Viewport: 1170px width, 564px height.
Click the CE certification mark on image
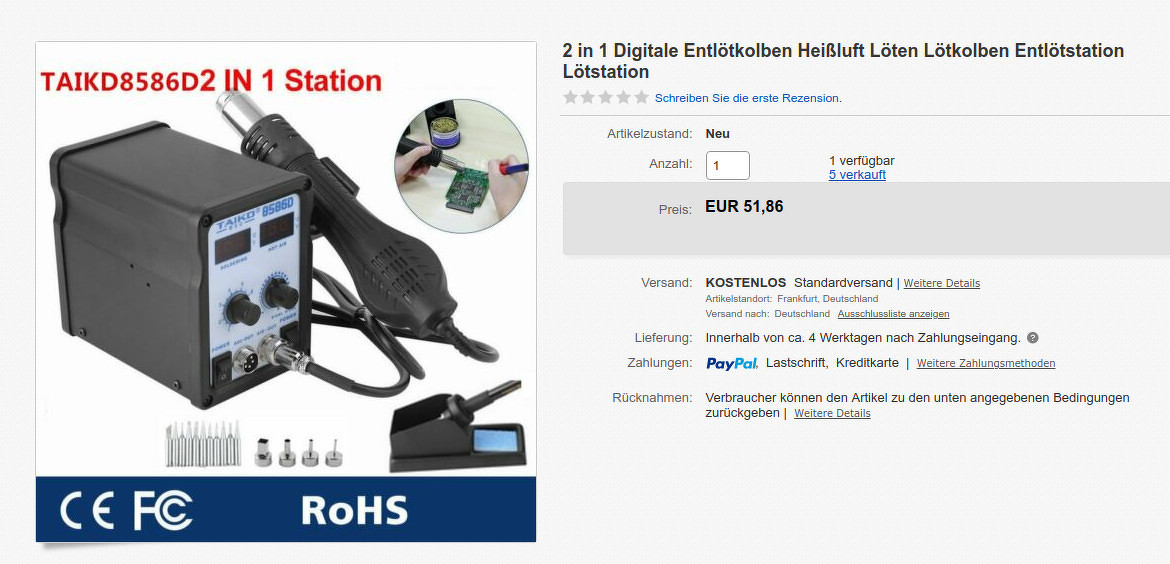87,510
